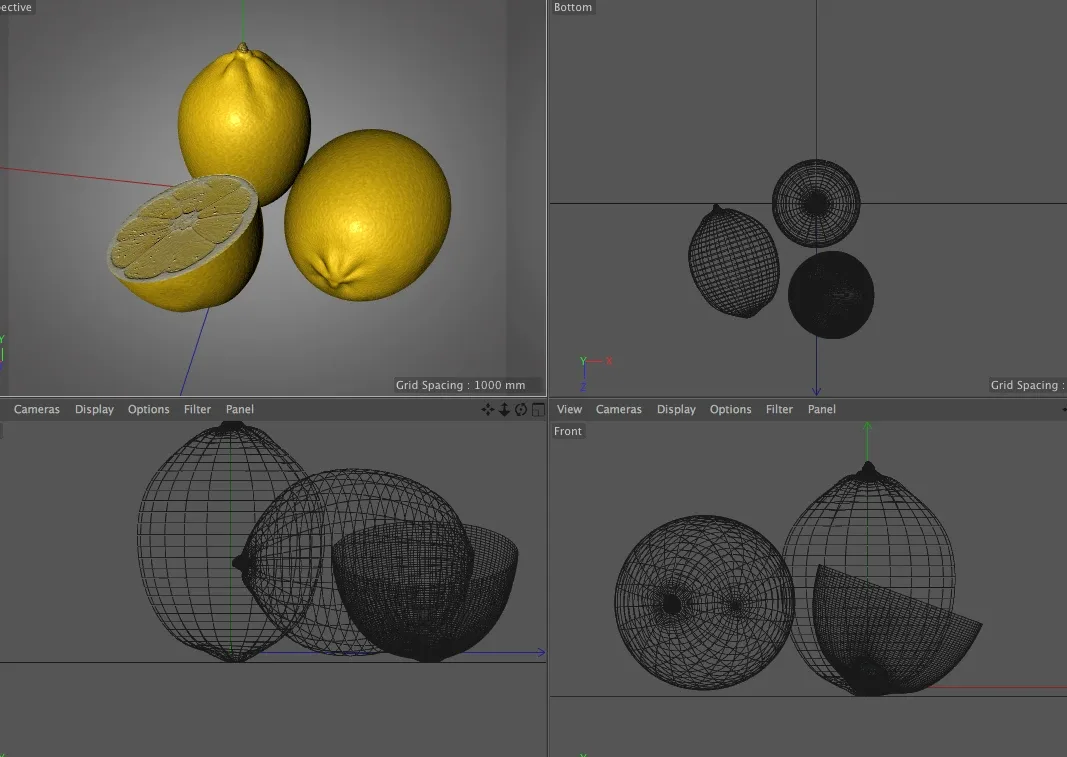Select the whole lemon wireframe in the Bottom view
The width and height of the screenshot is (1067, 757).
pos(733,260)
